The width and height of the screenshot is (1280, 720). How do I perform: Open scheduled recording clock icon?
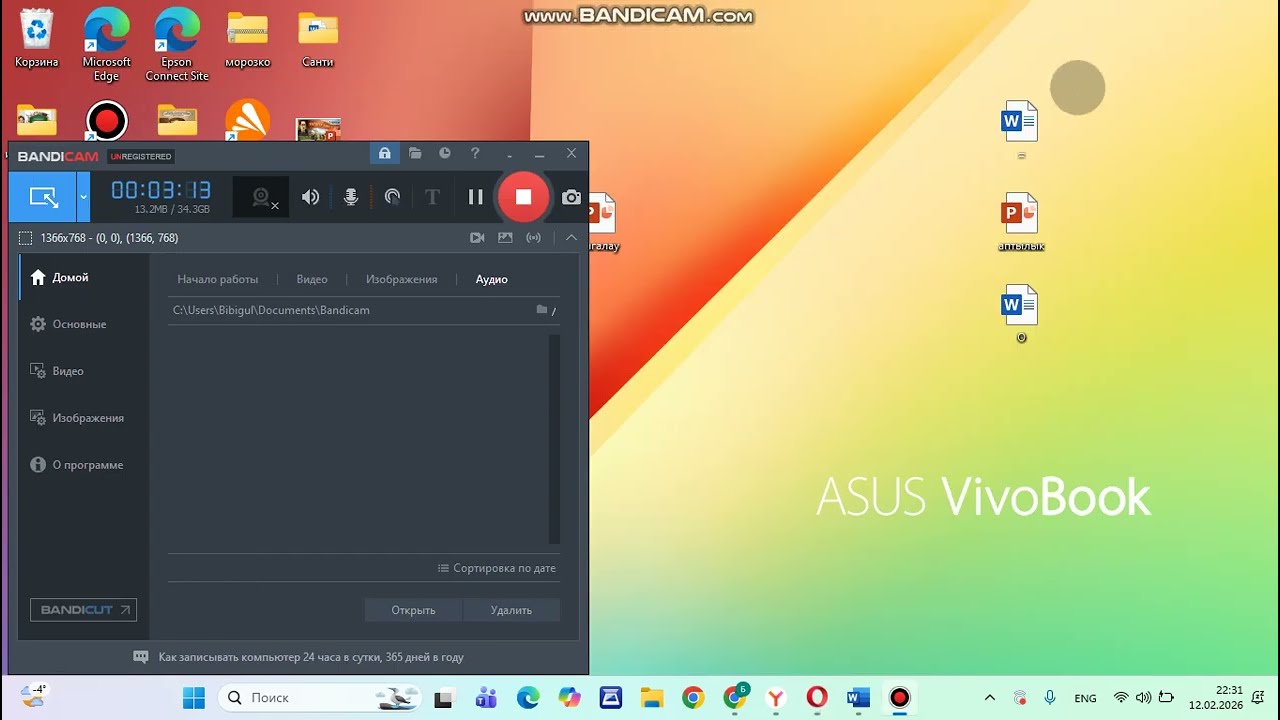[445, 153]
